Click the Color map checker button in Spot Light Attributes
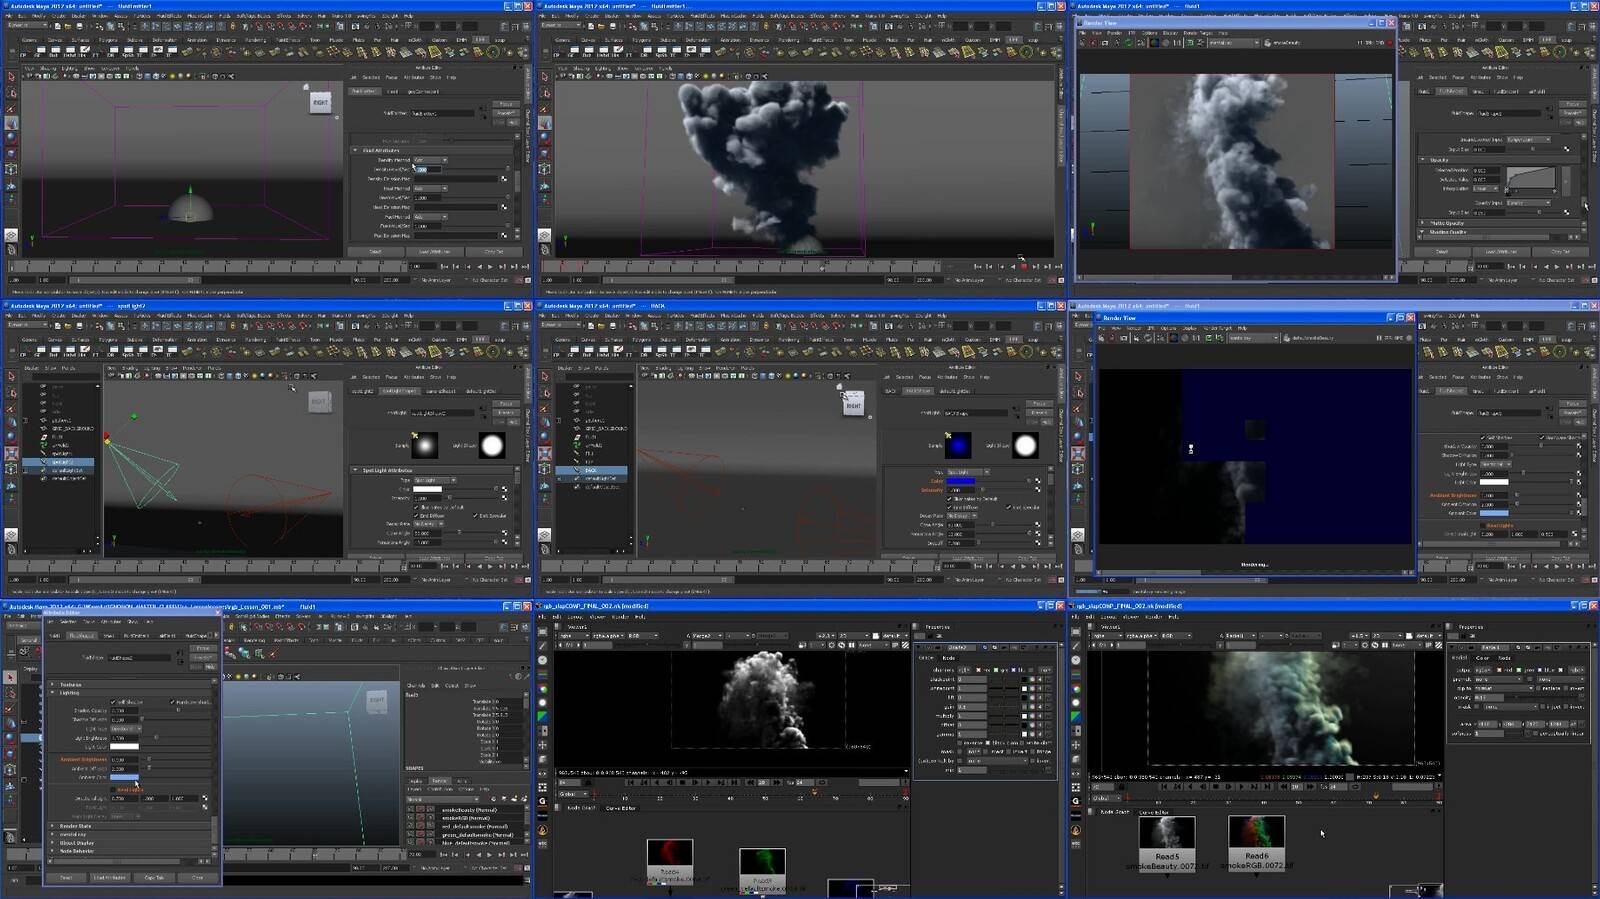 pos(504,489)
